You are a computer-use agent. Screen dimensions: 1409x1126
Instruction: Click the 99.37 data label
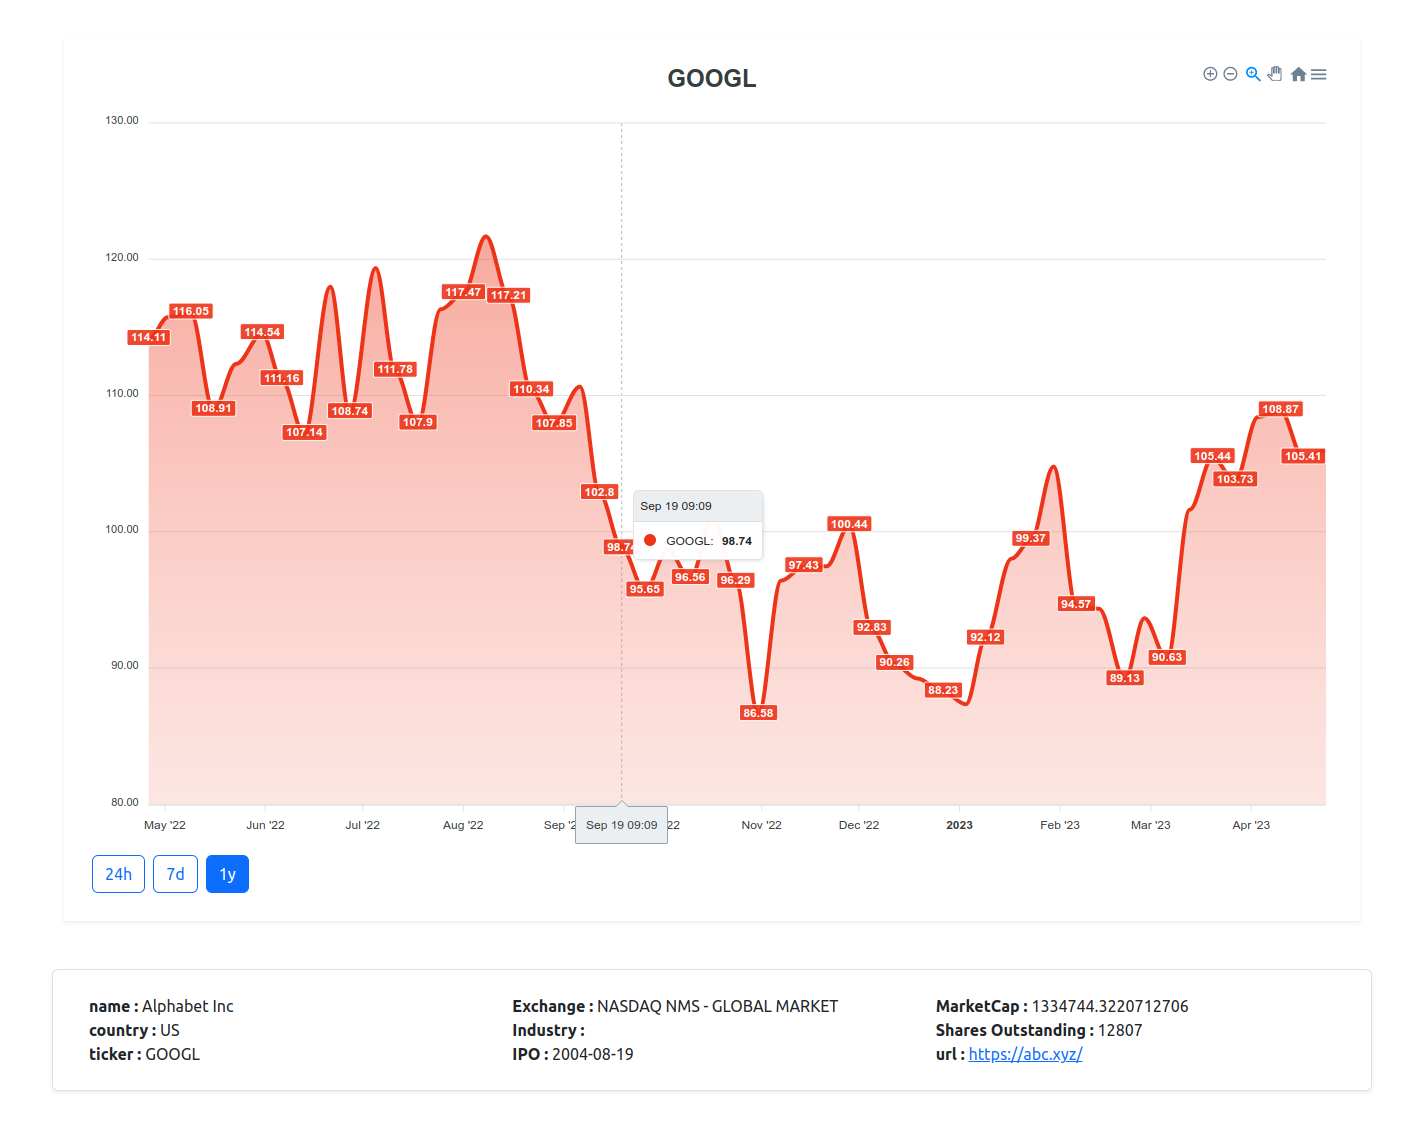[x=1030, y=538]
